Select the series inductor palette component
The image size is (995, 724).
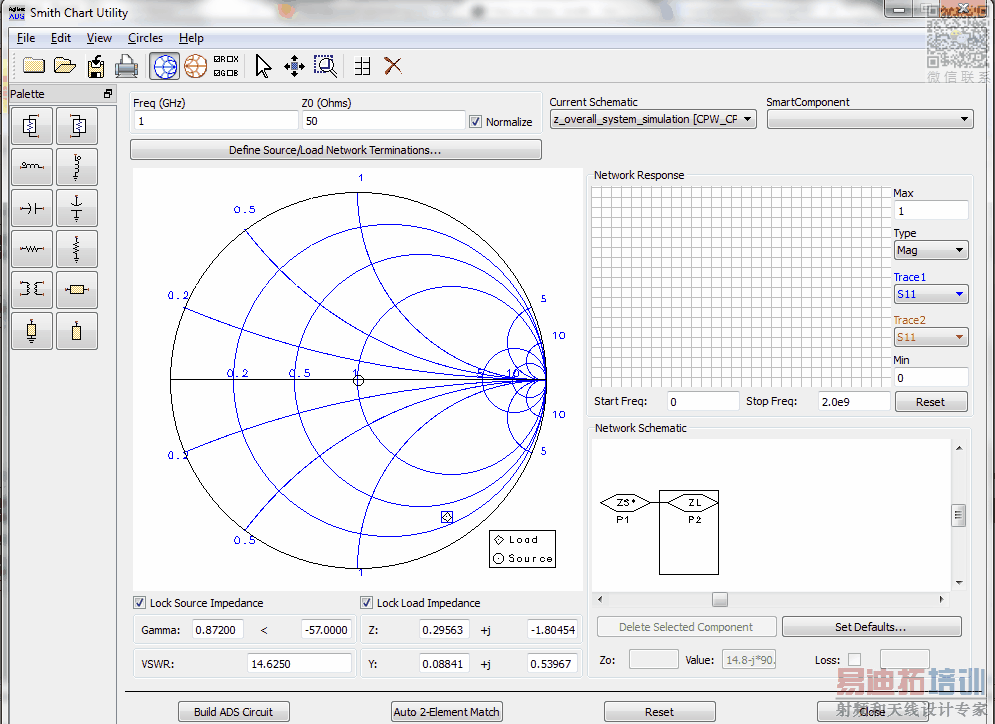[x=32, y=167]
